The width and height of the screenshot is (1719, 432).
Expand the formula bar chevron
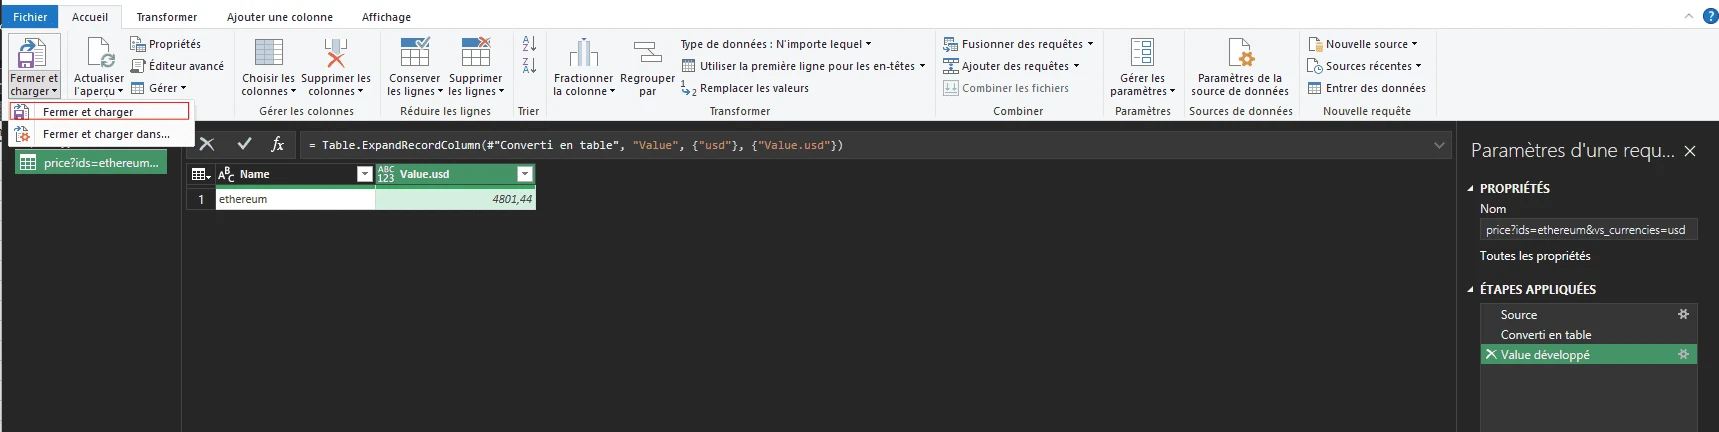(1439, 145)
